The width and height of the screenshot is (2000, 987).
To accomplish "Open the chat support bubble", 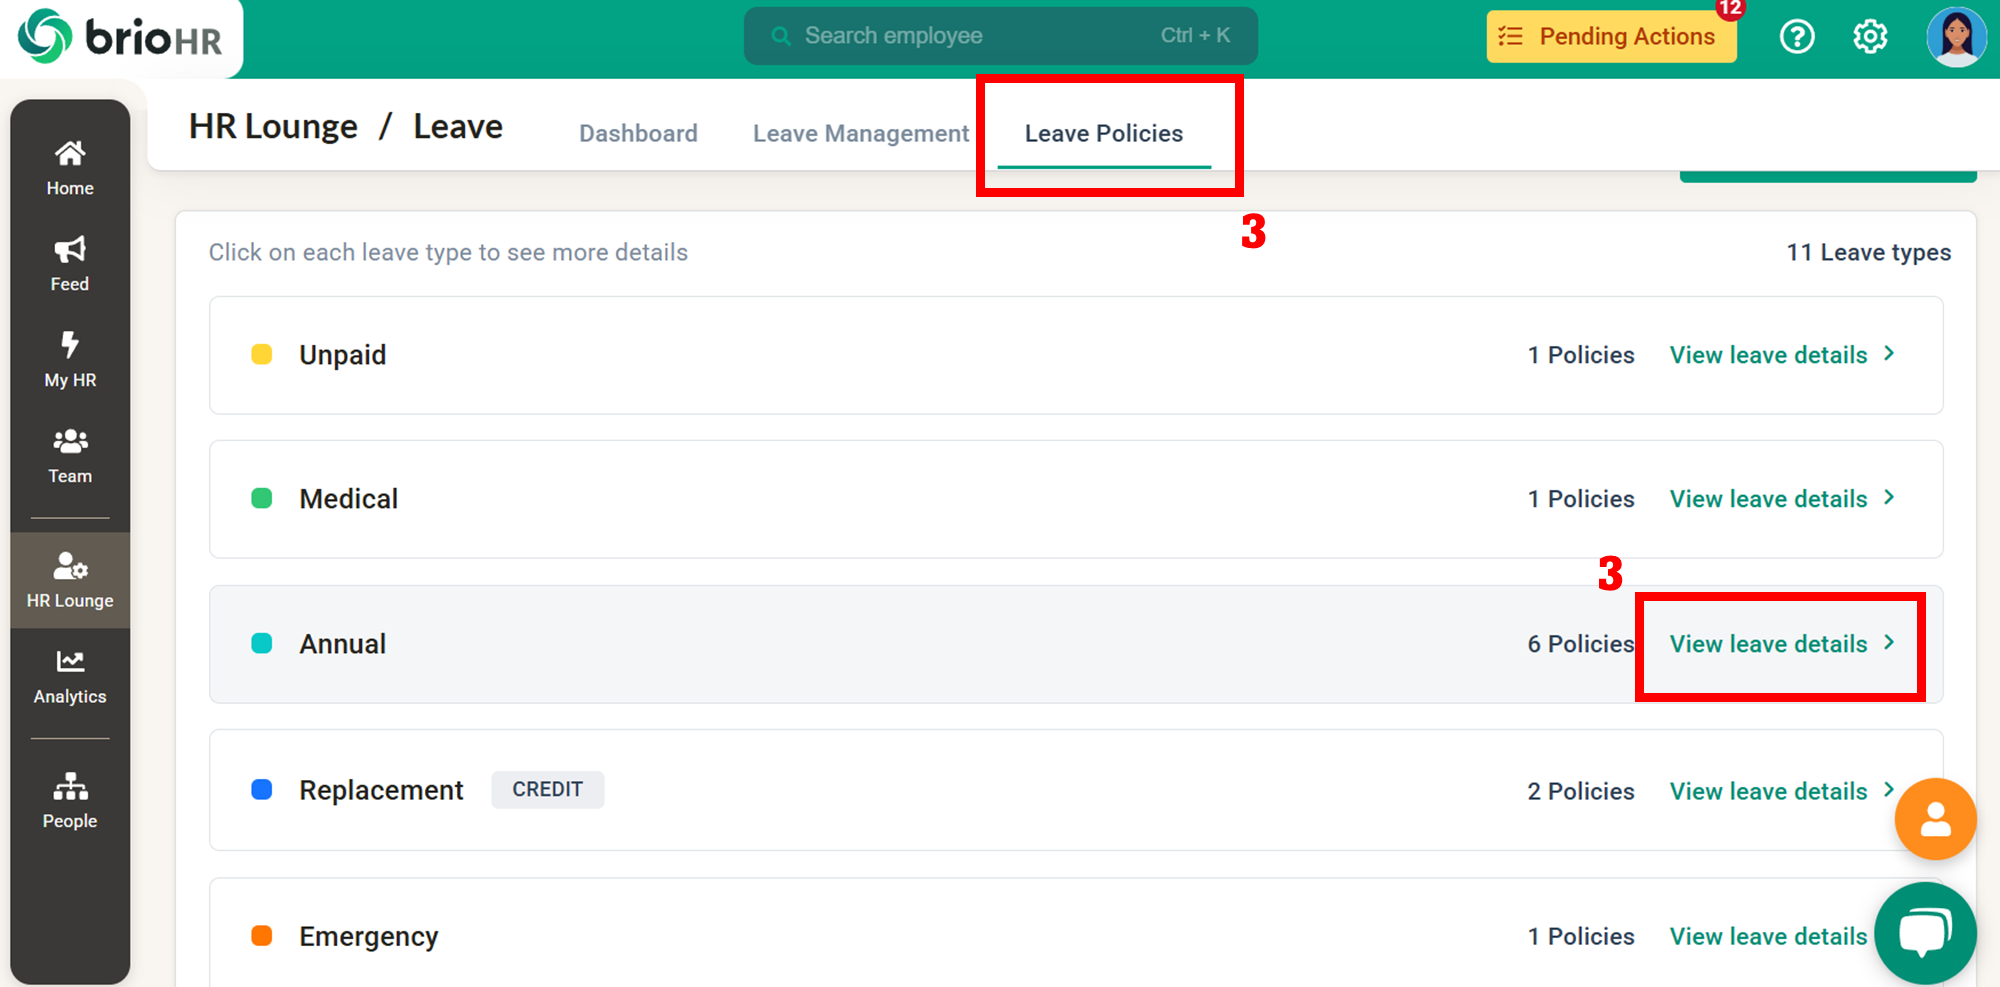I will tap(1924, 932).
